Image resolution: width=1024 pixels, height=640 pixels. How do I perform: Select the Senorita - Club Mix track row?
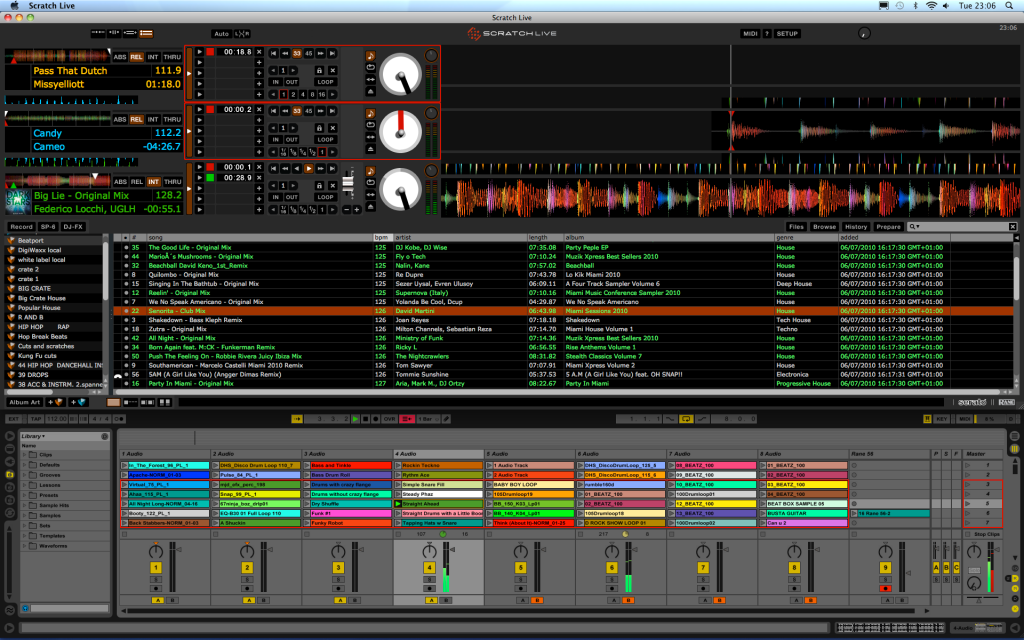coord(565,311)
